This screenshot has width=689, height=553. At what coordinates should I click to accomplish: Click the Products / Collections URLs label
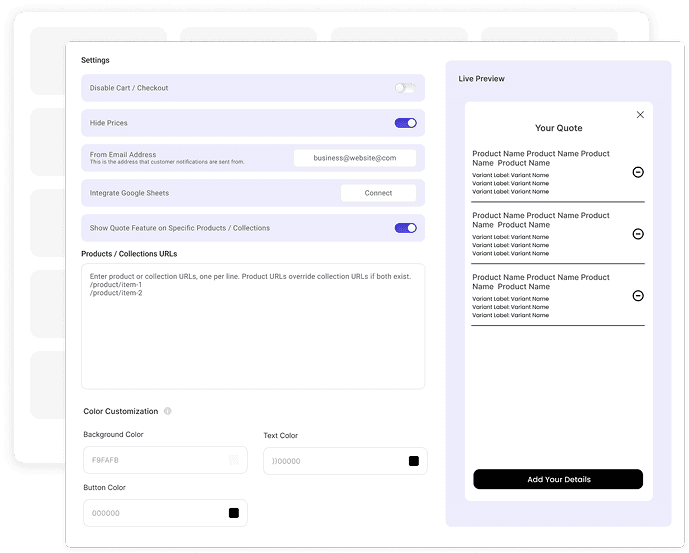129,254
